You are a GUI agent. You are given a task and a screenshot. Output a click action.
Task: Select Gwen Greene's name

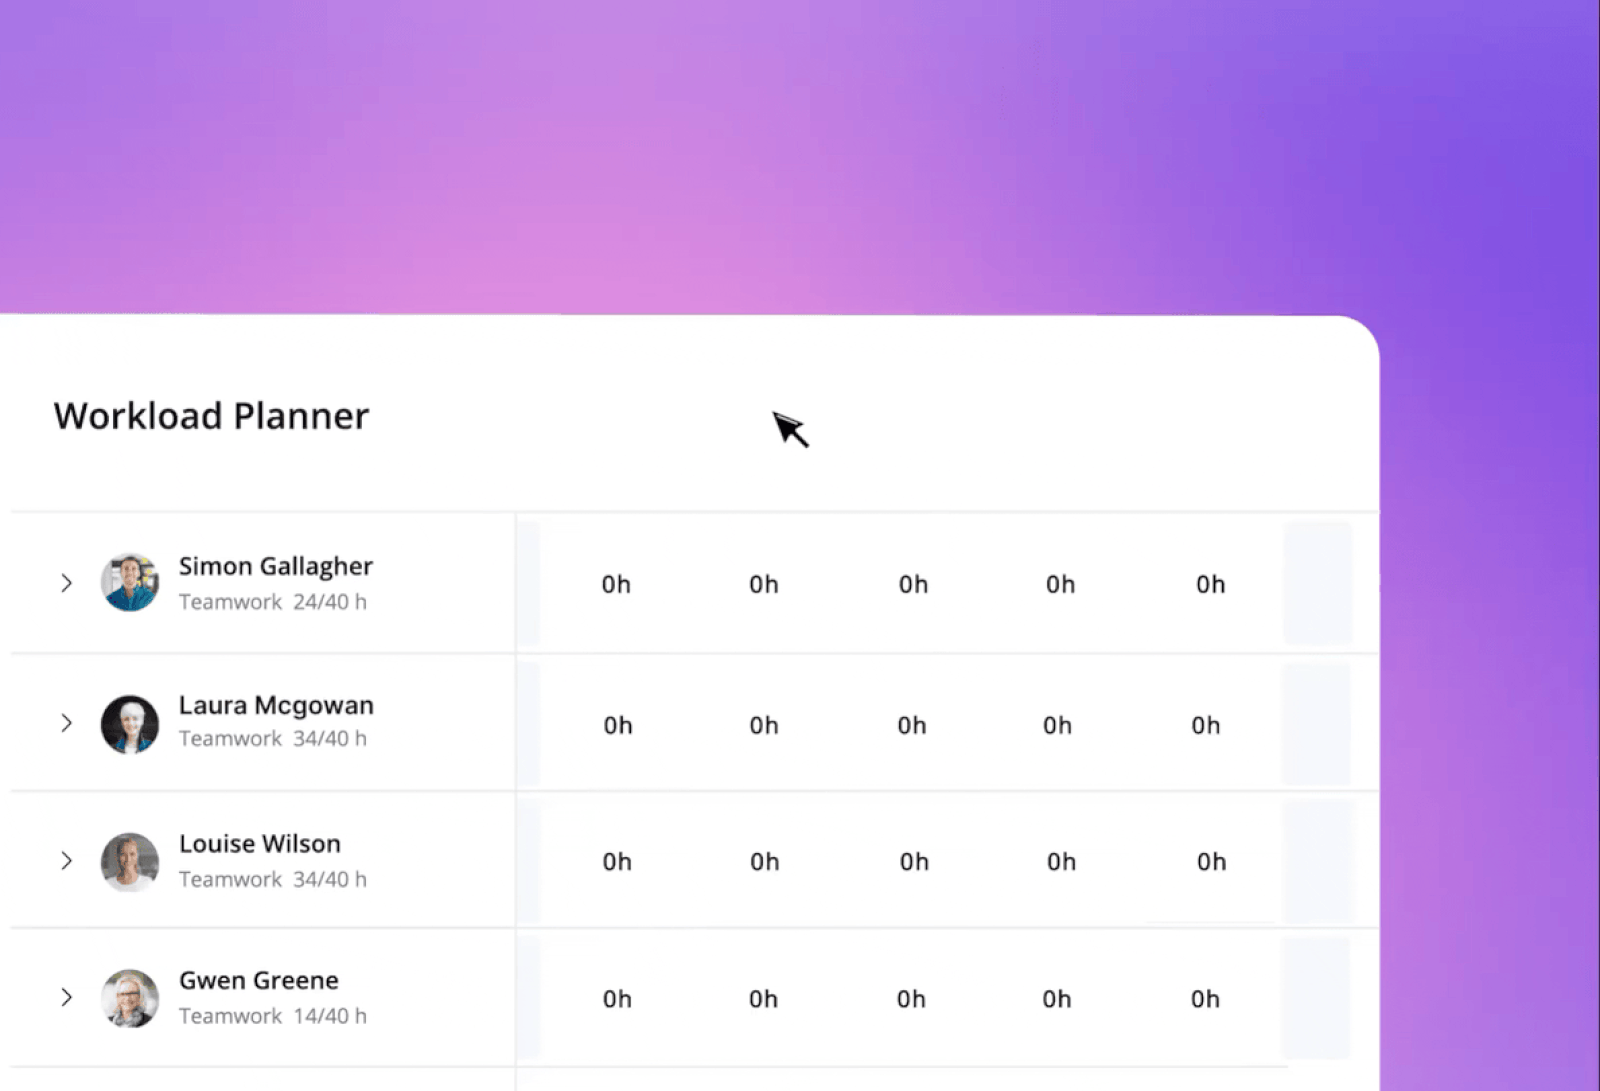tap(259, 980)
